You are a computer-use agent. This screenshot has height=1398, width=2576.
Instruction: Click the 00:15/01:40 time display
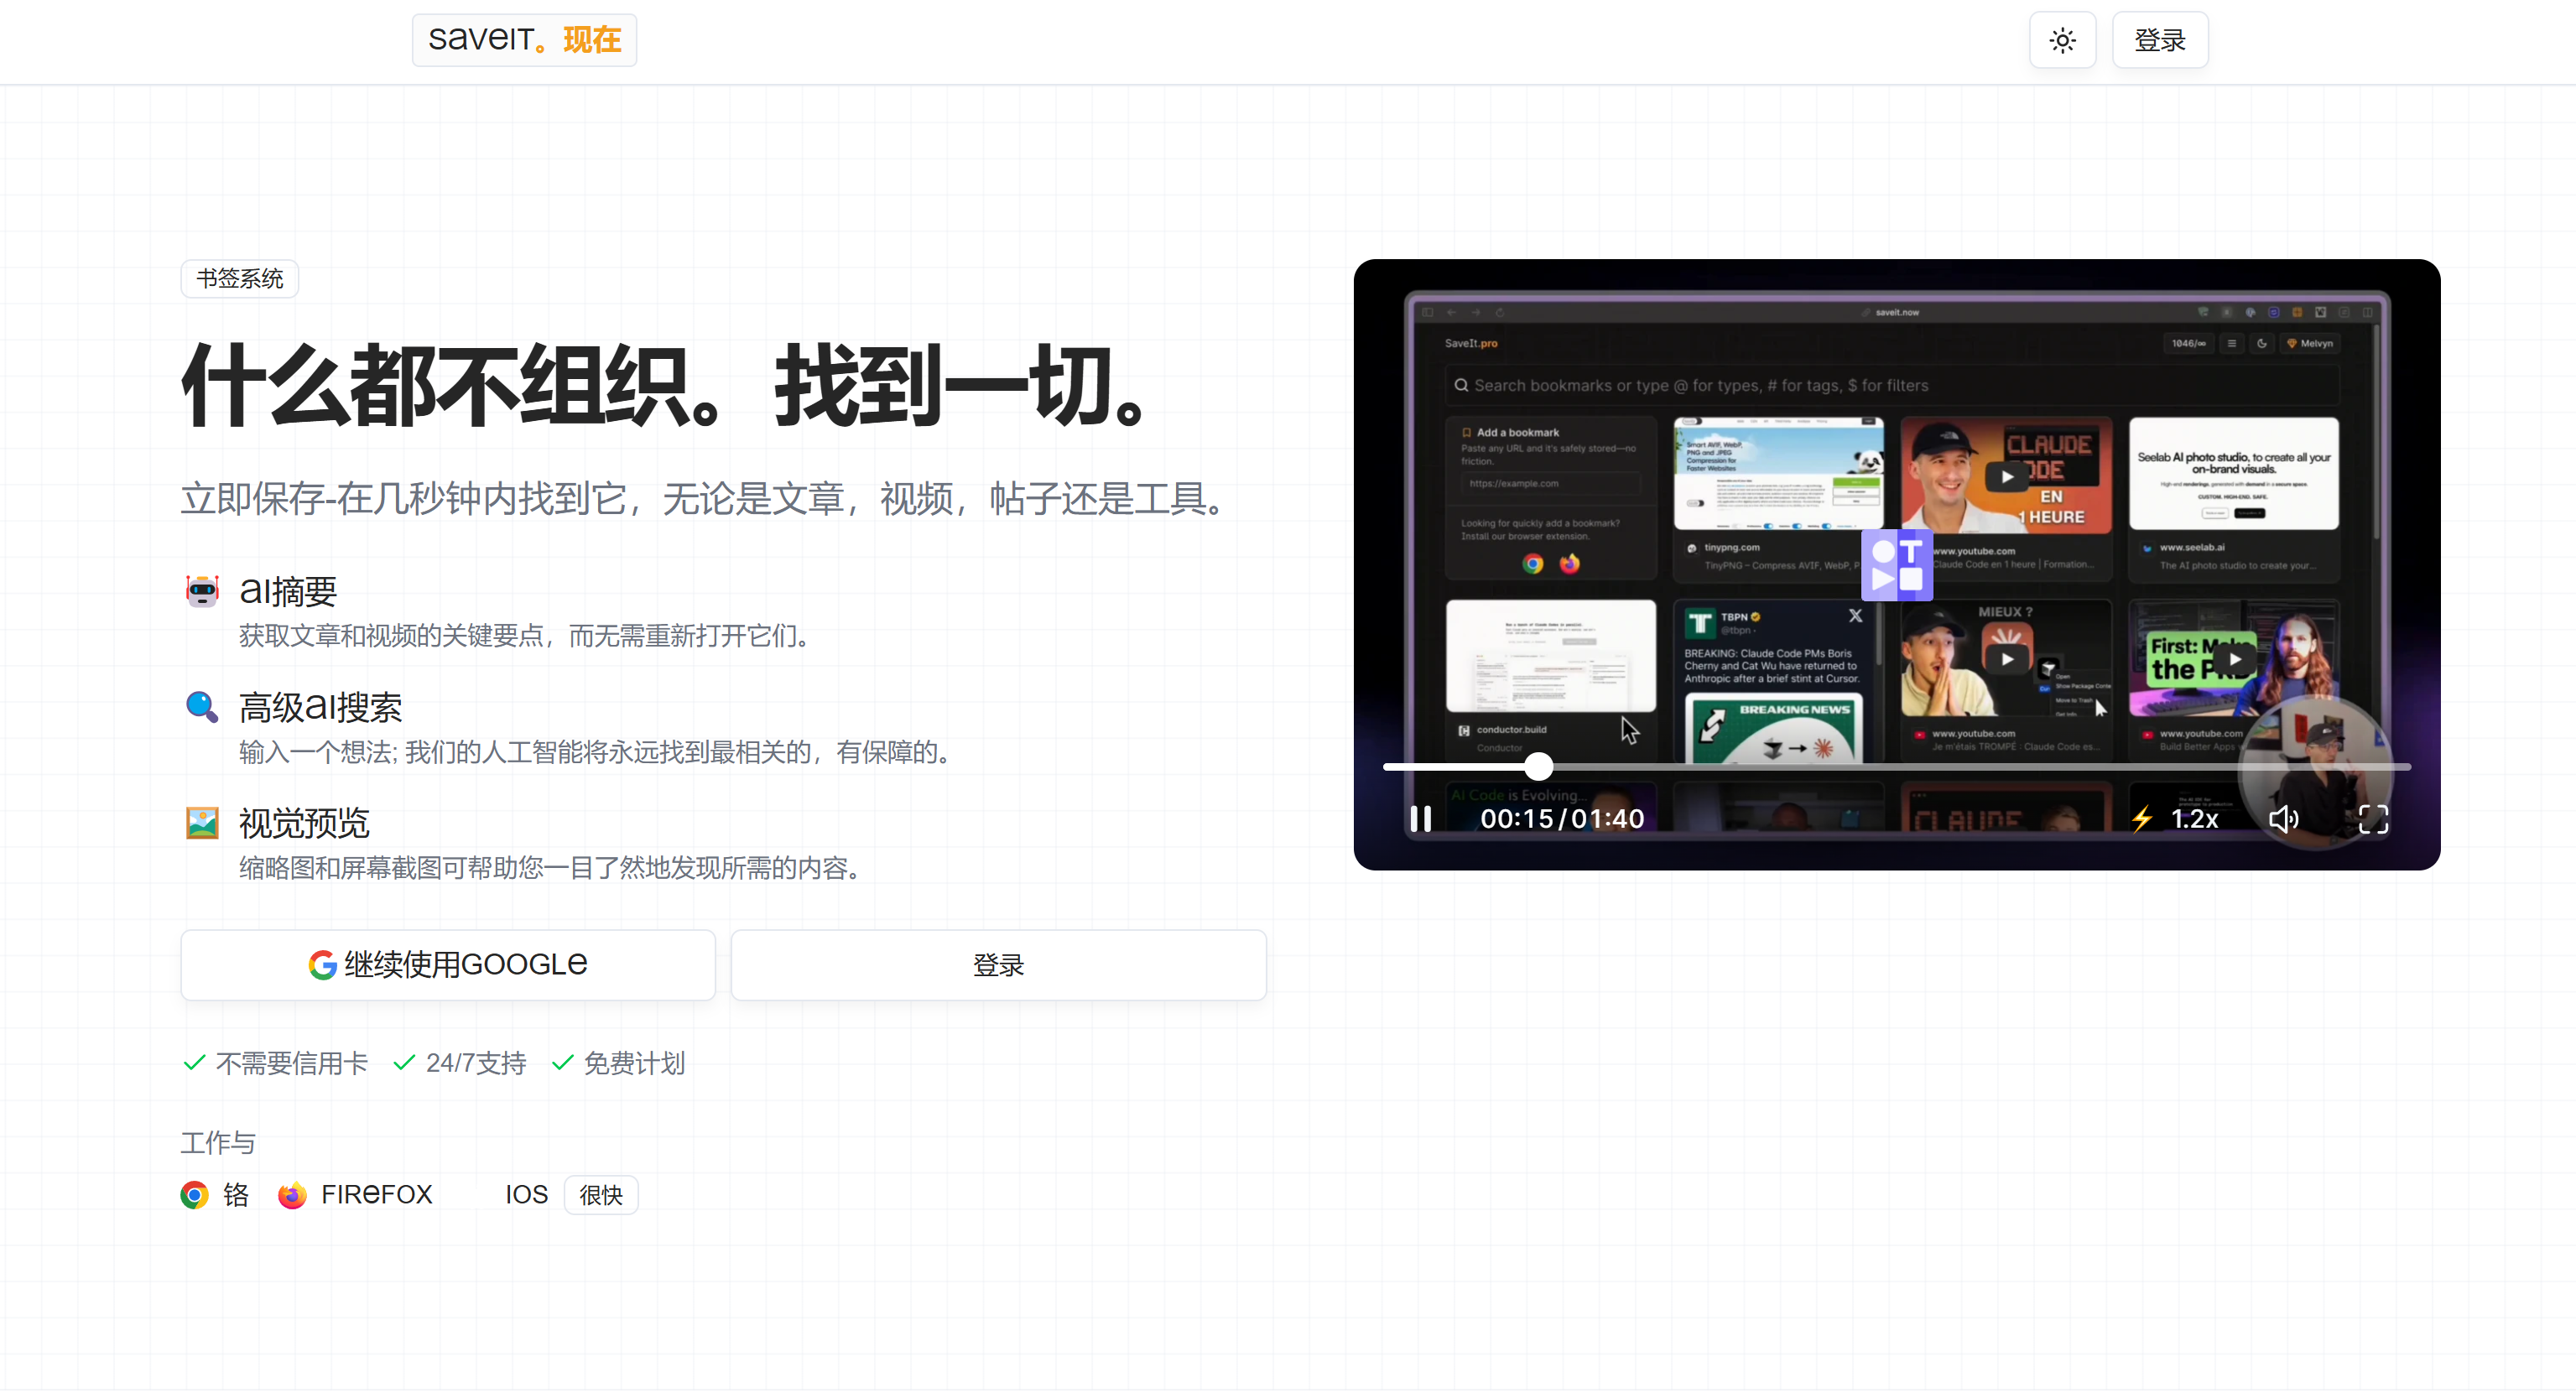[1562, 818]
